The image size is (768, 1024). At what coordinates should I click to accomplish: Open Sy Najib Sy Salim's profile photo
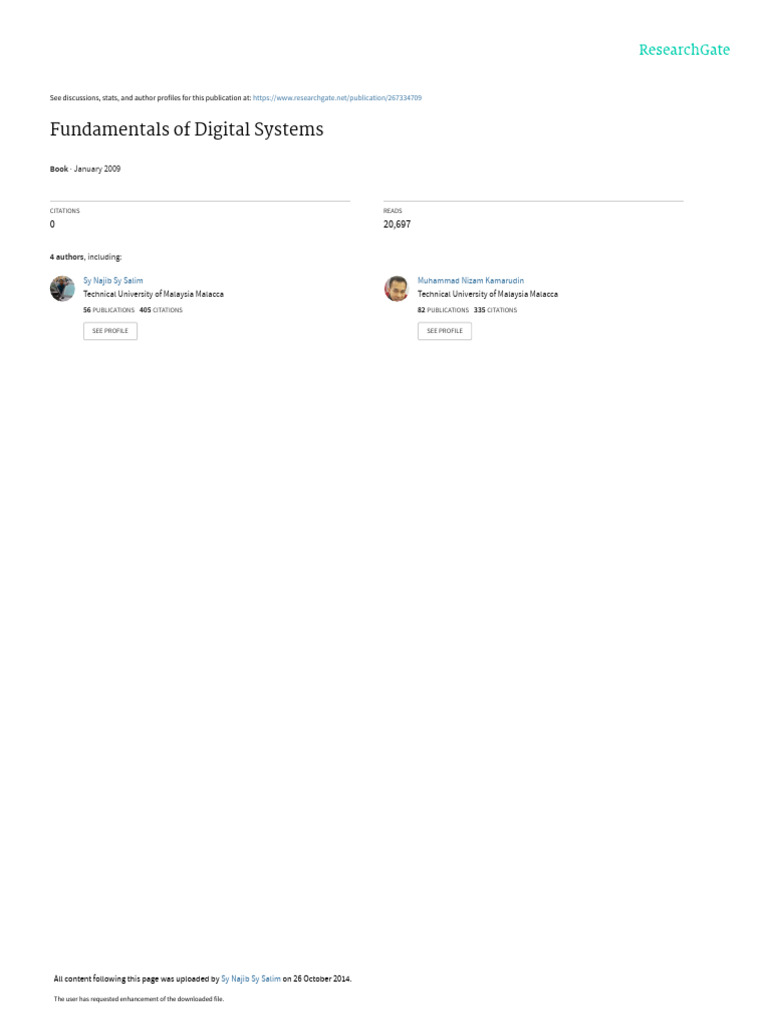tap(63, 289)
